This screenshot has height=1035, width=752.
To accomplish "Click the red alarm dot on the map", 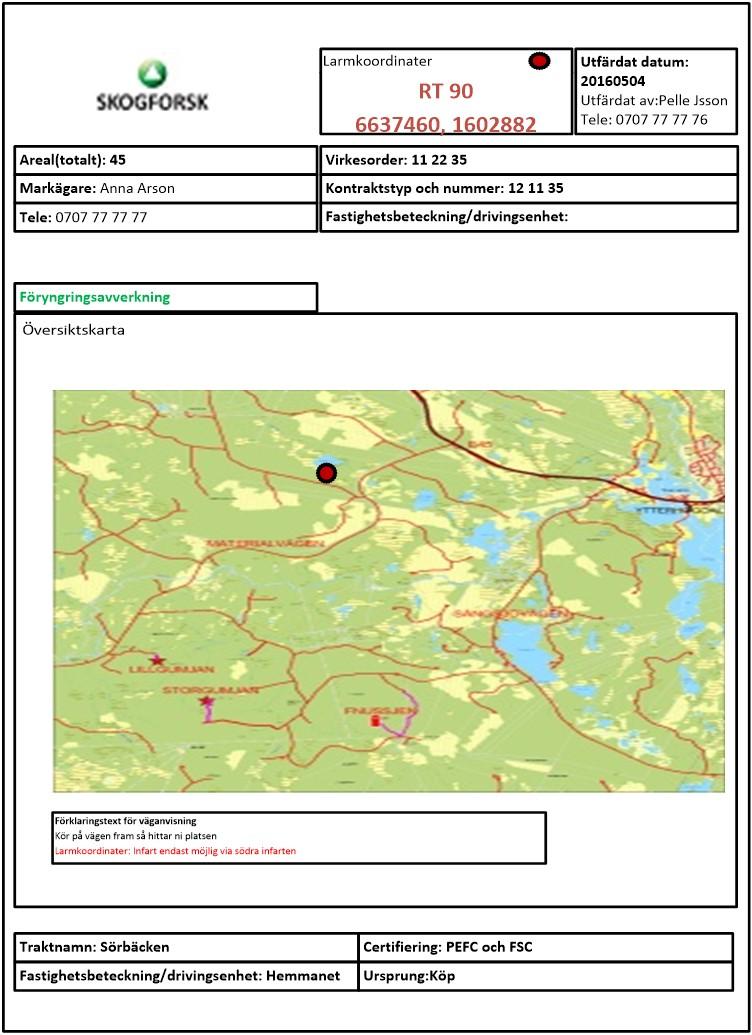I will tap(326, 473).
